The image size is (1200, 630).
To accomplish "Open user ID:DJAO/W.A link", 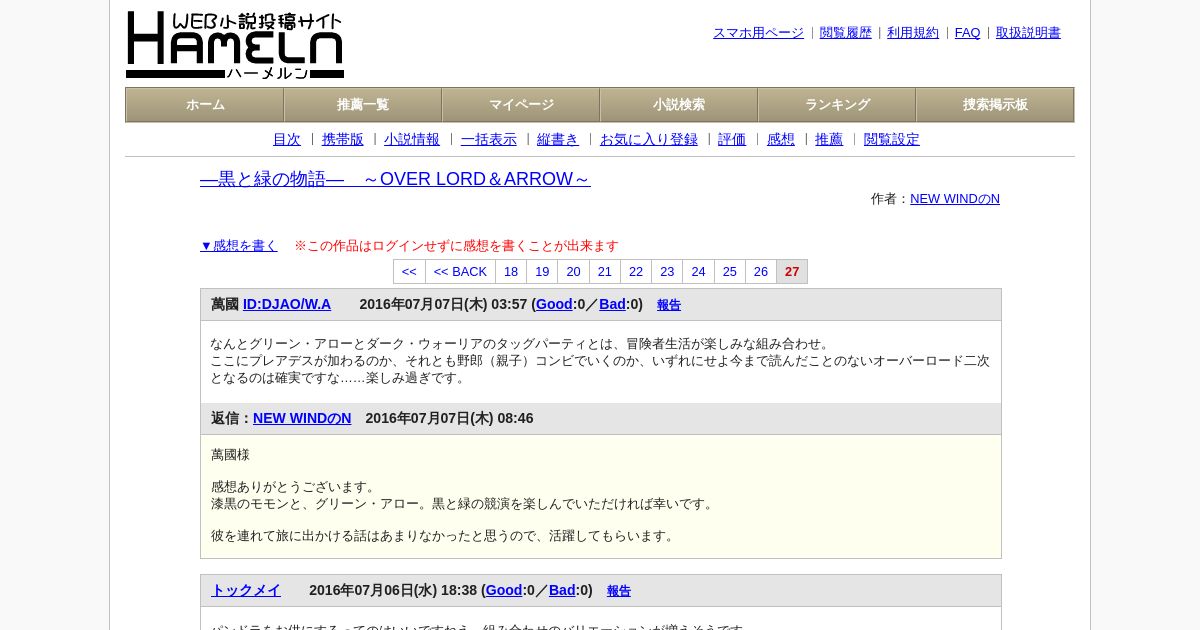I will [x=287, y=304].
